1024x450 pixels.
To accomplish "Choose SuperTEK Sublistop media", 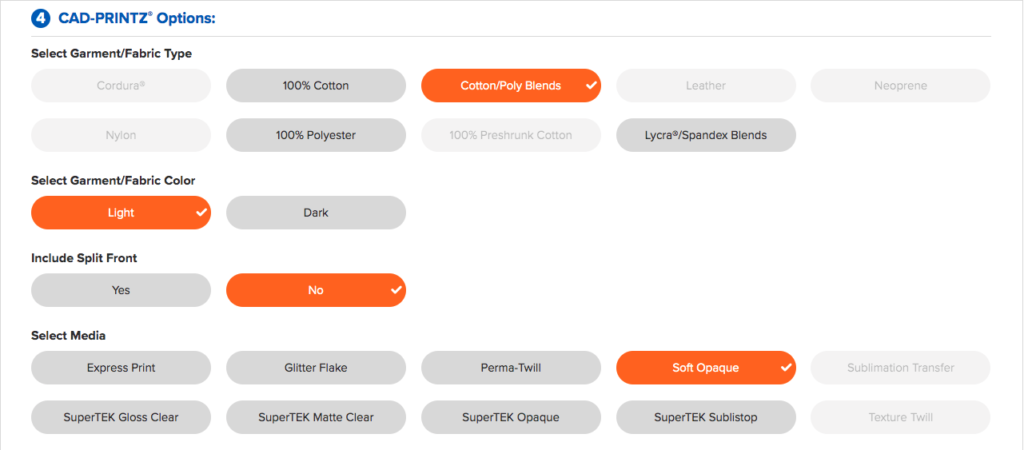I will (x=706, y=417).
